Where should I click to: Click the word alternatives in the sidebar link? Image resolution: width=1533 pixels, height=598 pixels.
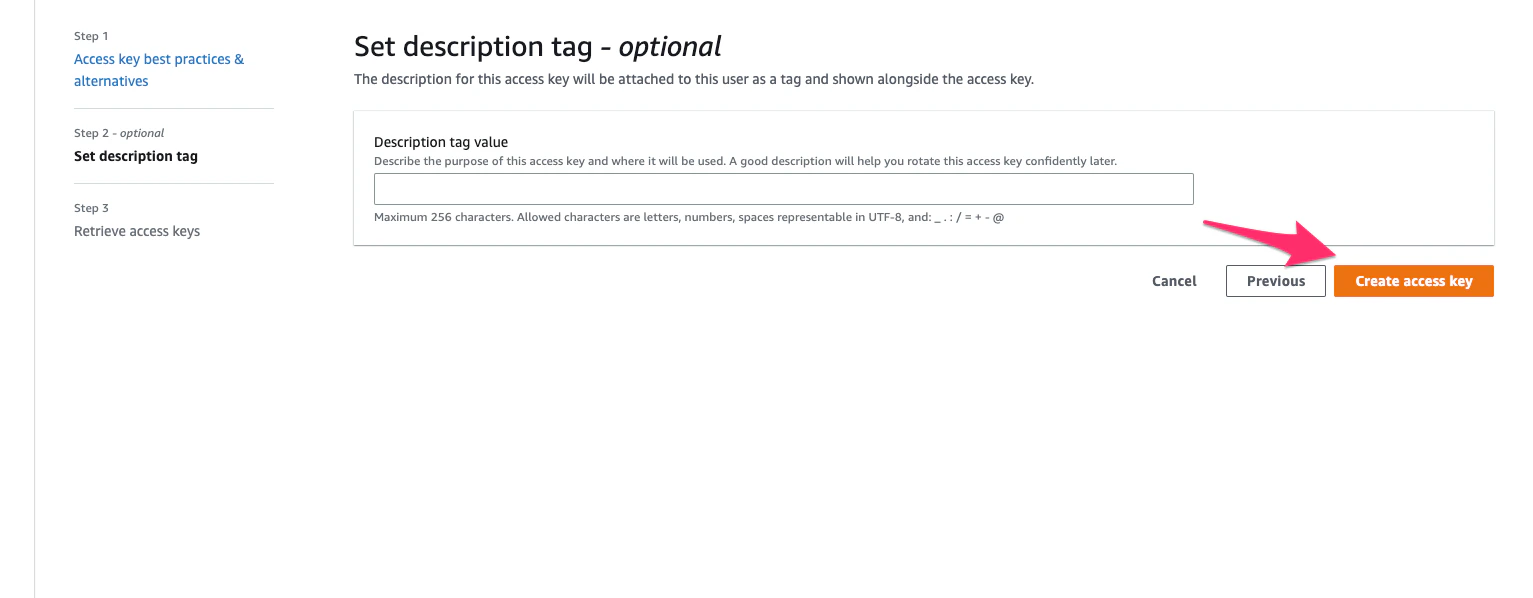tap(110, 81)
